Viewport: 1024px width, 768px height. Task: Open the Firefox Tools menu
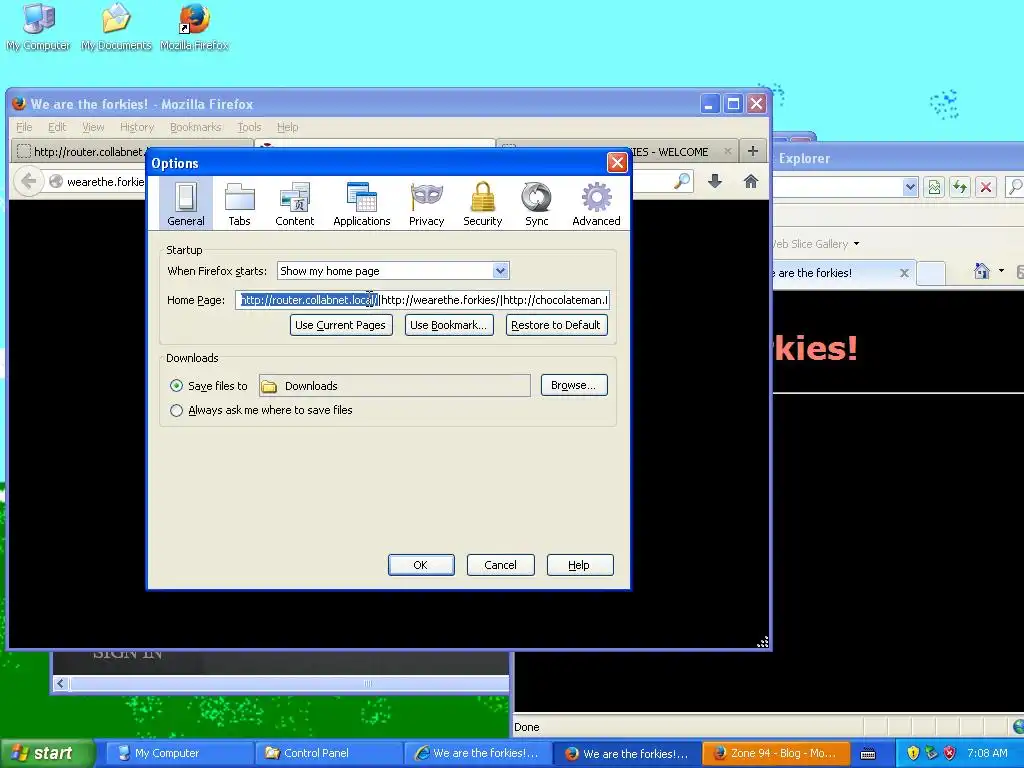249,127
